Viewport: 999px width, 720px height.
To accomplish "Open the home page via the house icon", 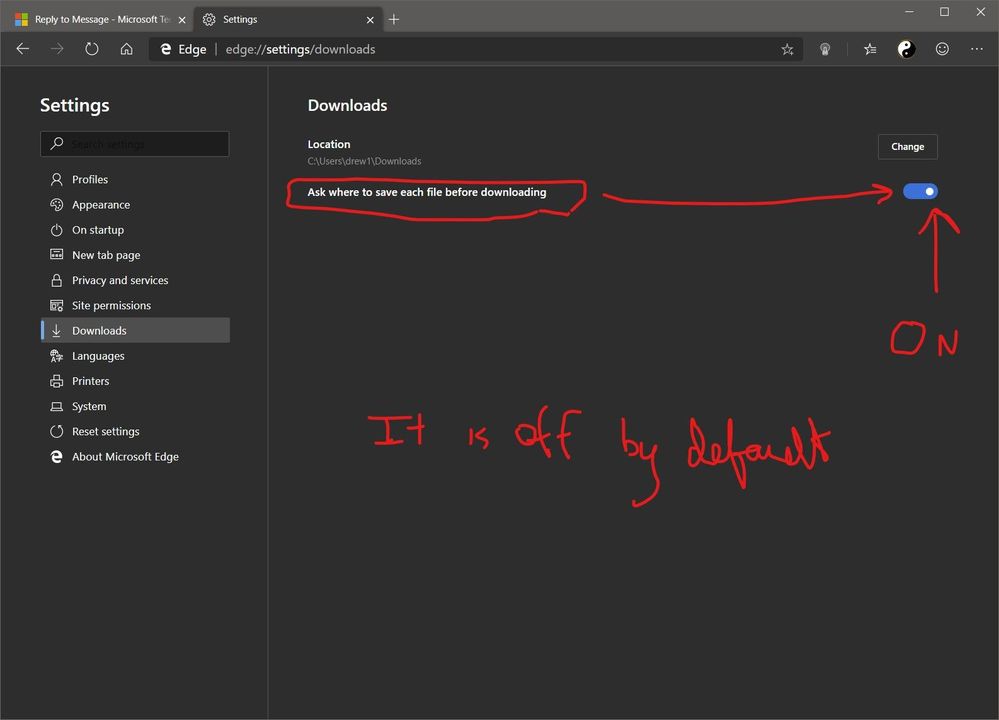I will (127, 49).
